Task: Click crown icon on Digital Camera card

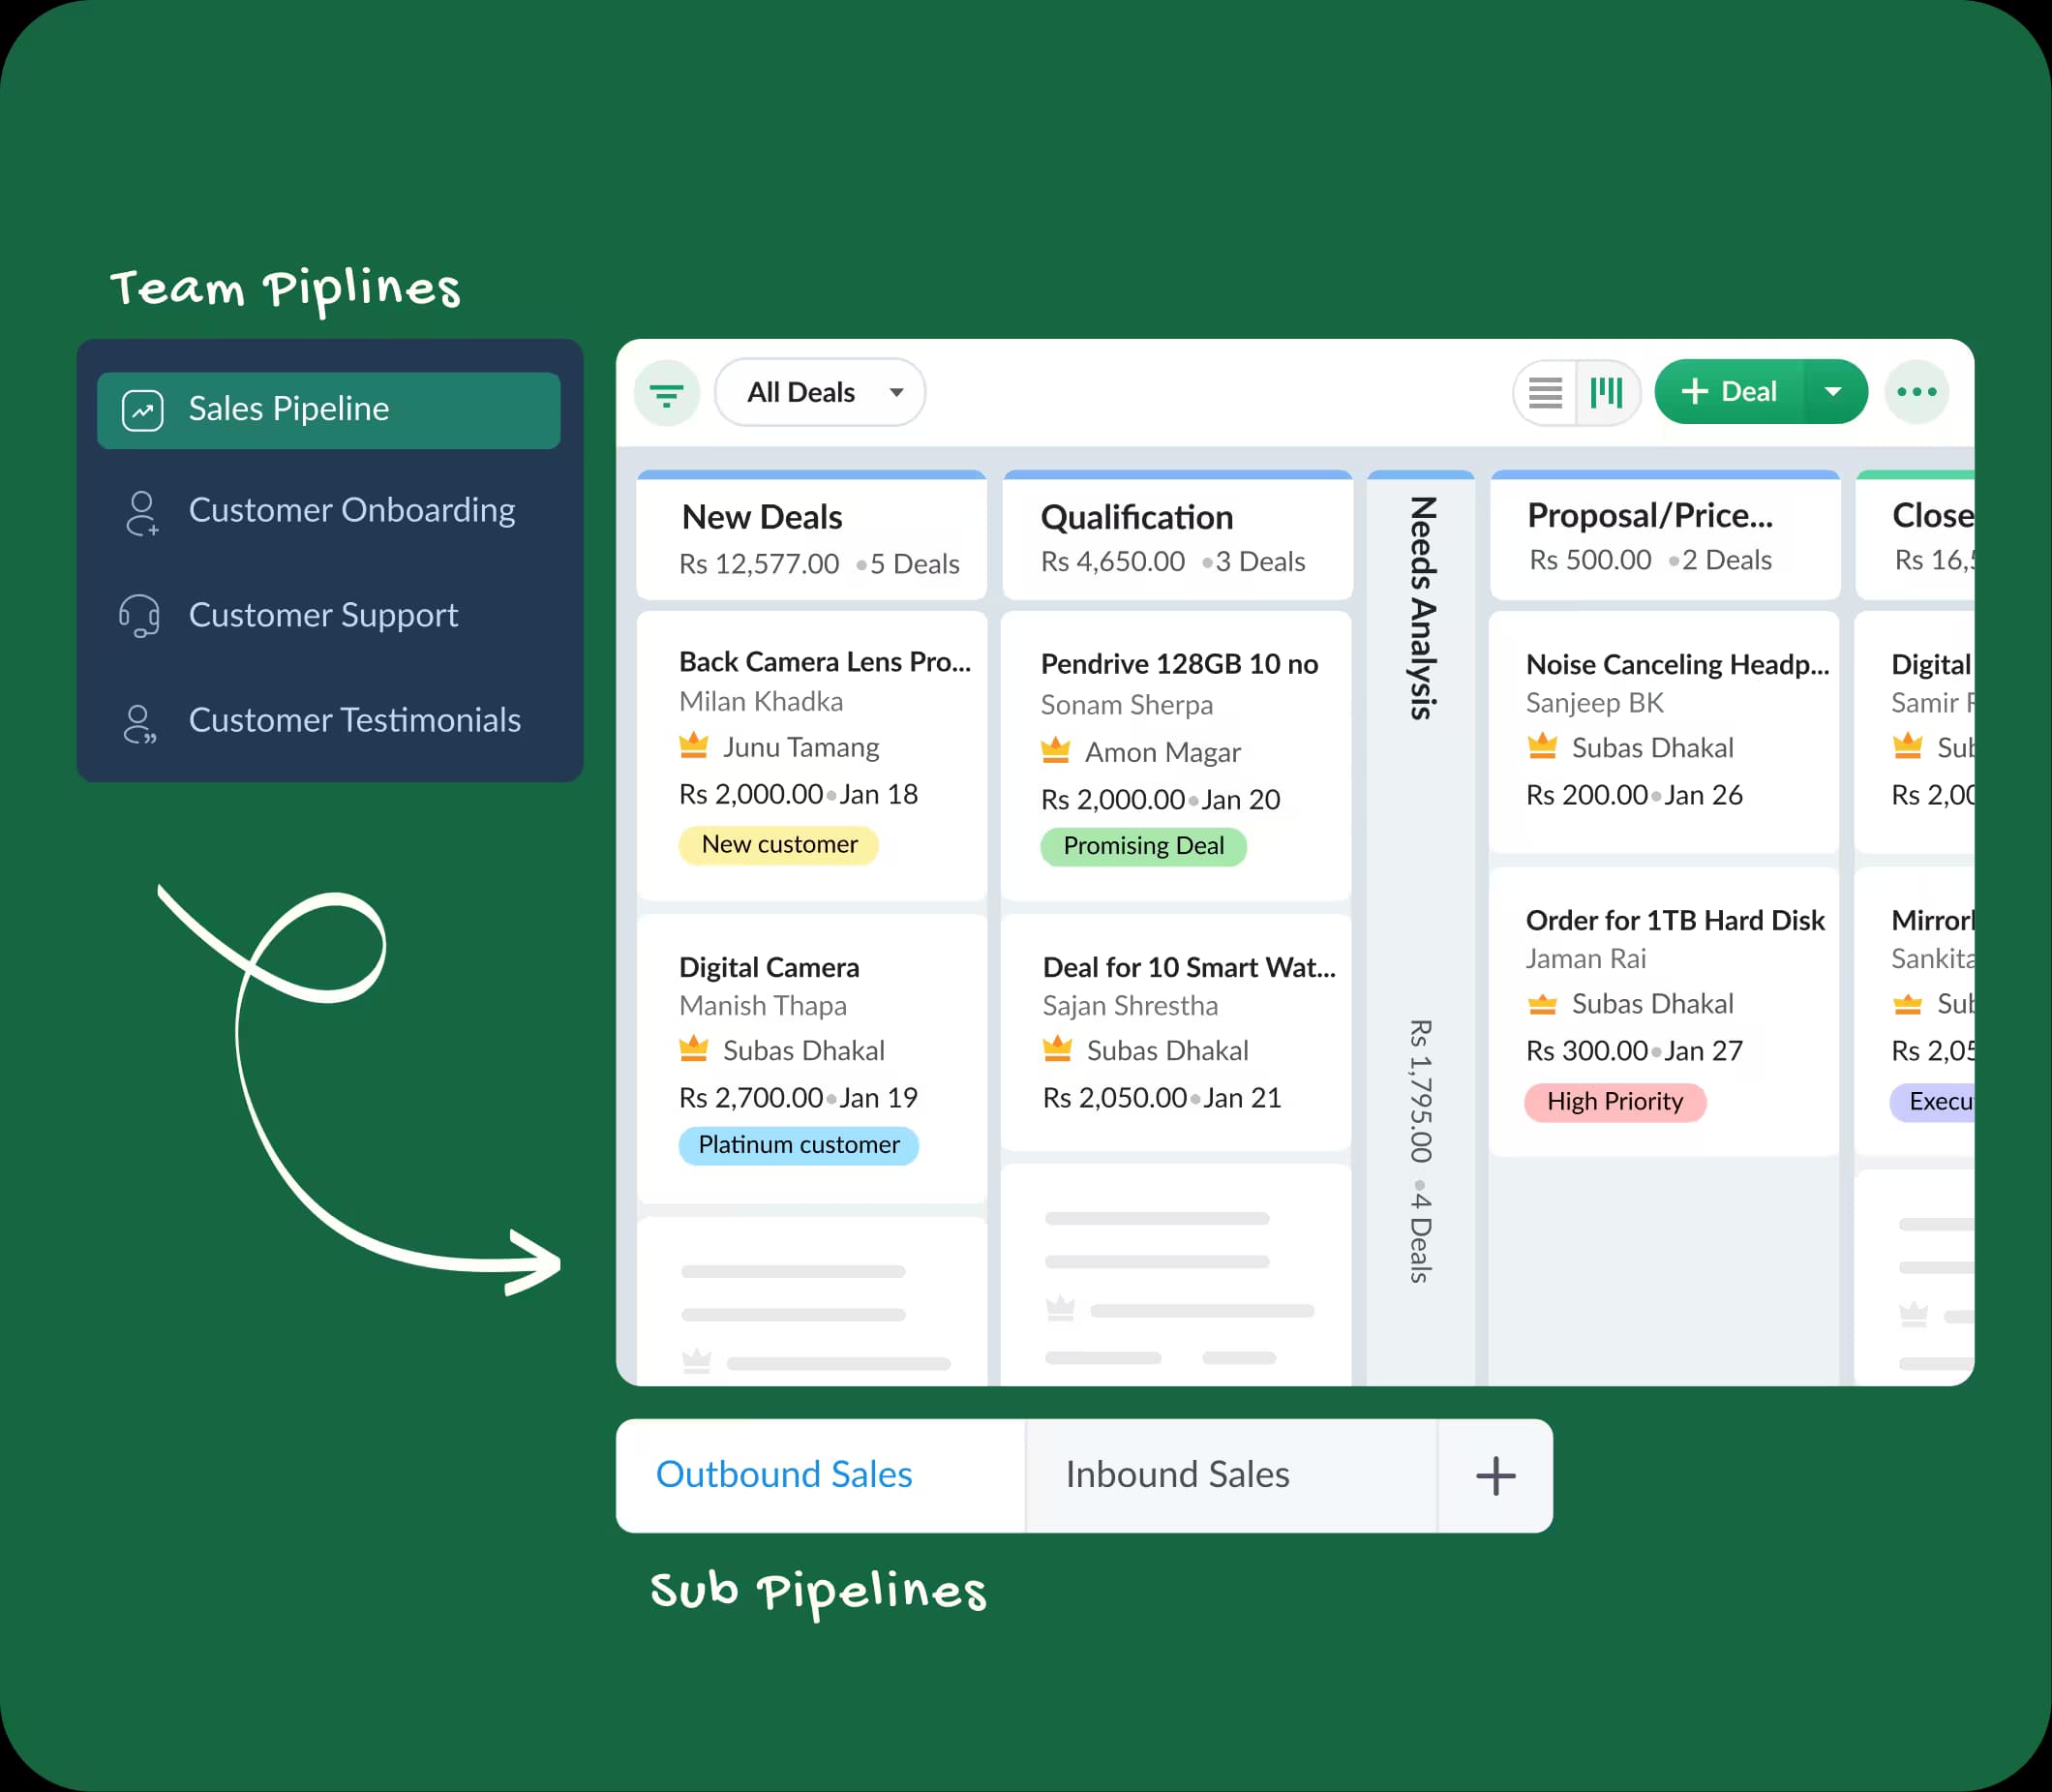Action: [693, 1049]
